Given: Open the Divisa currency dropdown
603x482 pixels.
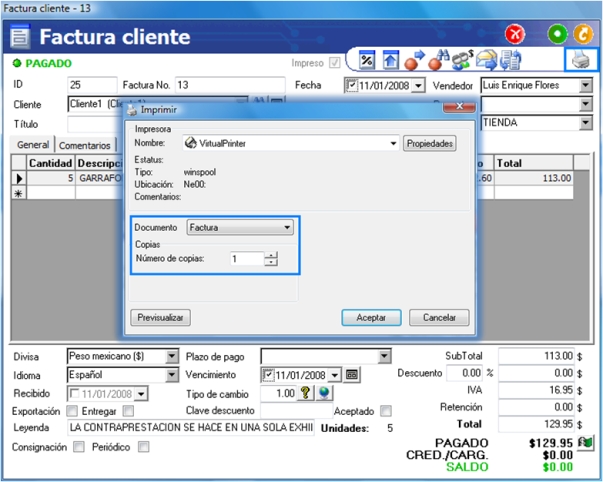Looking at the screenshot, I should [174, 356].
